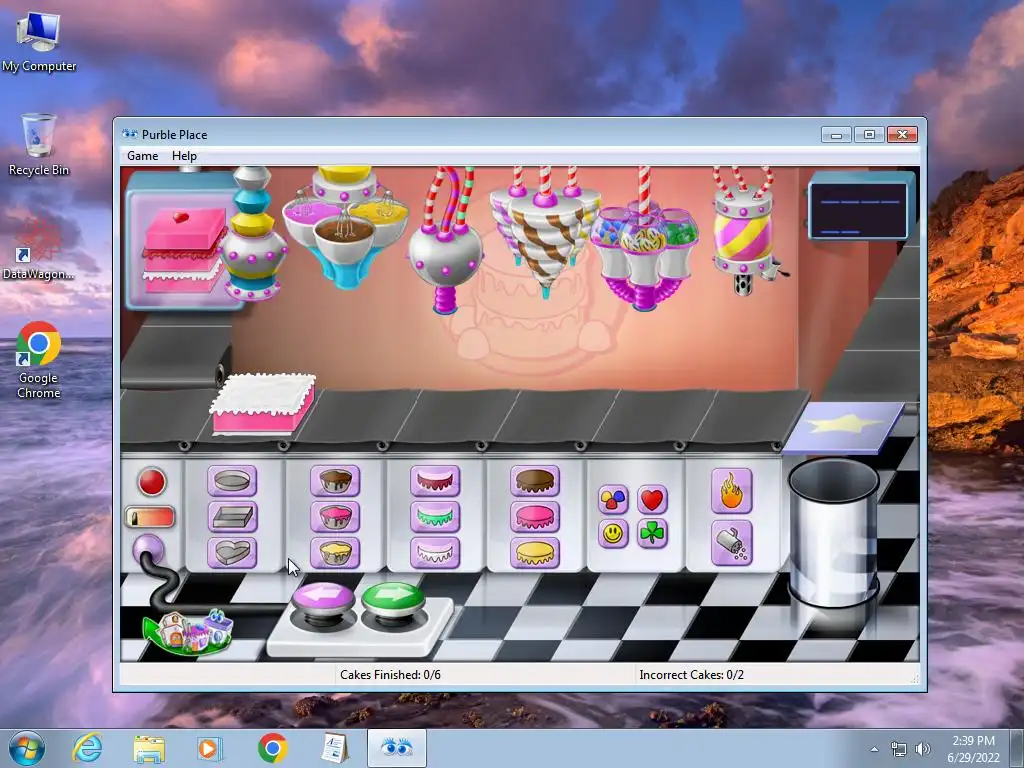
Task: Launch Chrome from the taskbar
Action: point(273,748)
